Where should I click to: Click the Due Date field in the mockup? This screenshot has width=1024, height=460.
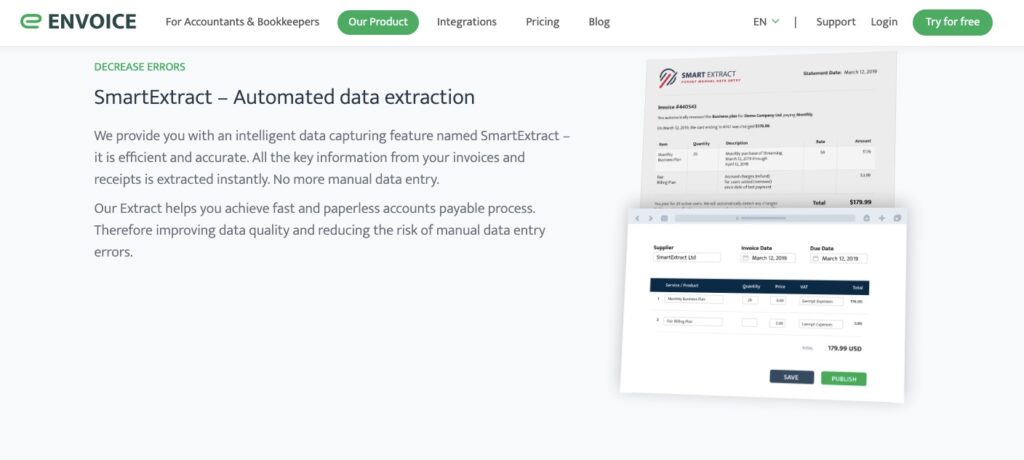(839, 259)
